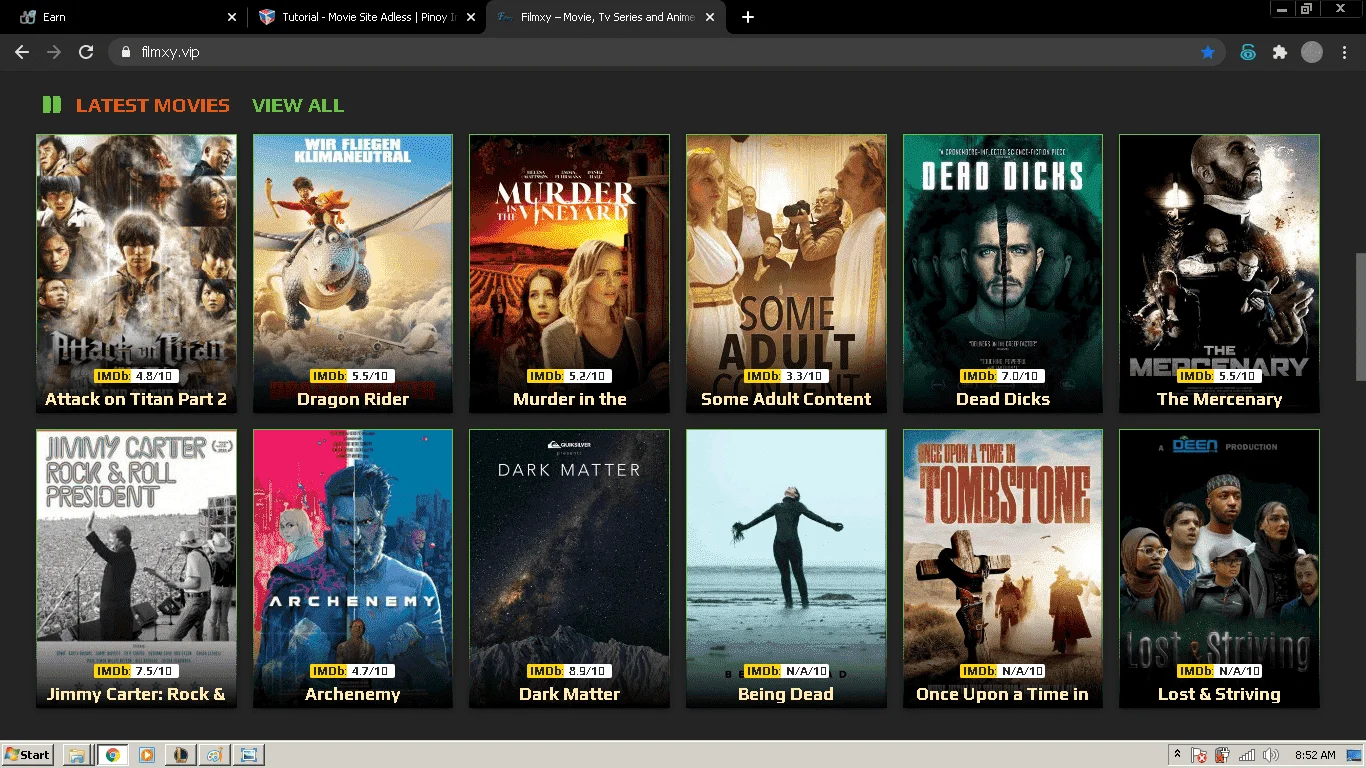1366x768 pixels.
Task: Click the IMDb 4.7/10 rating badge
Action: click(353, 671)
